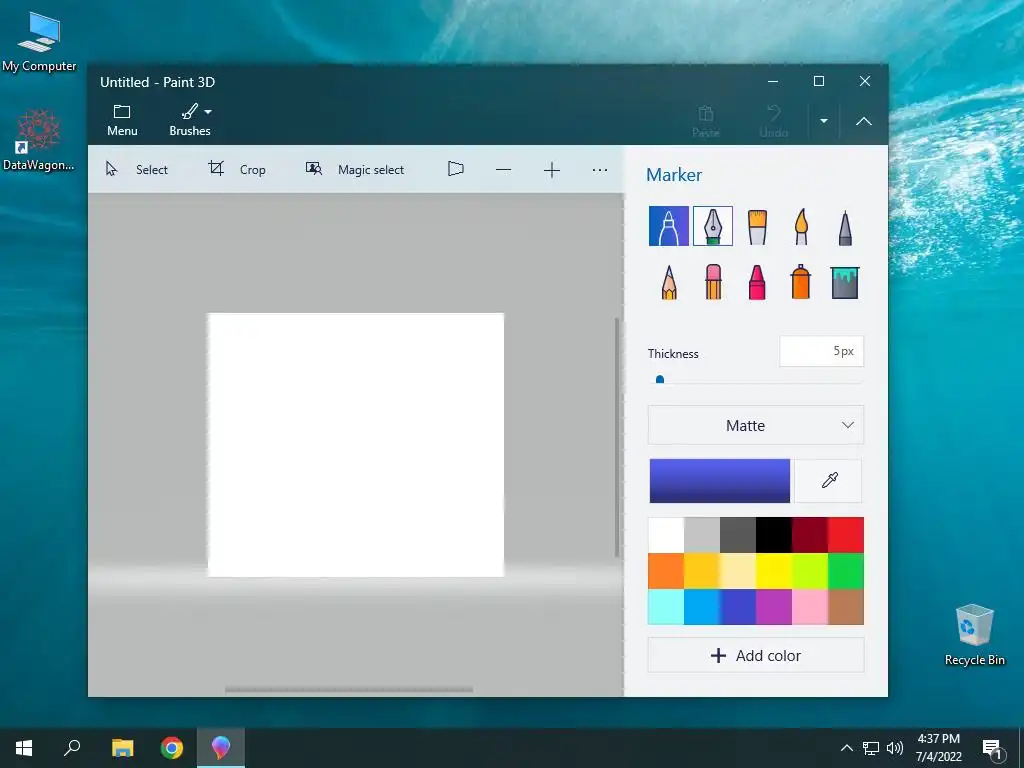Image resolution: width=1024 pixels, height=768 pixels.
Task: Open File Explorer from the taskbar
Action: [x=122, y=748]
